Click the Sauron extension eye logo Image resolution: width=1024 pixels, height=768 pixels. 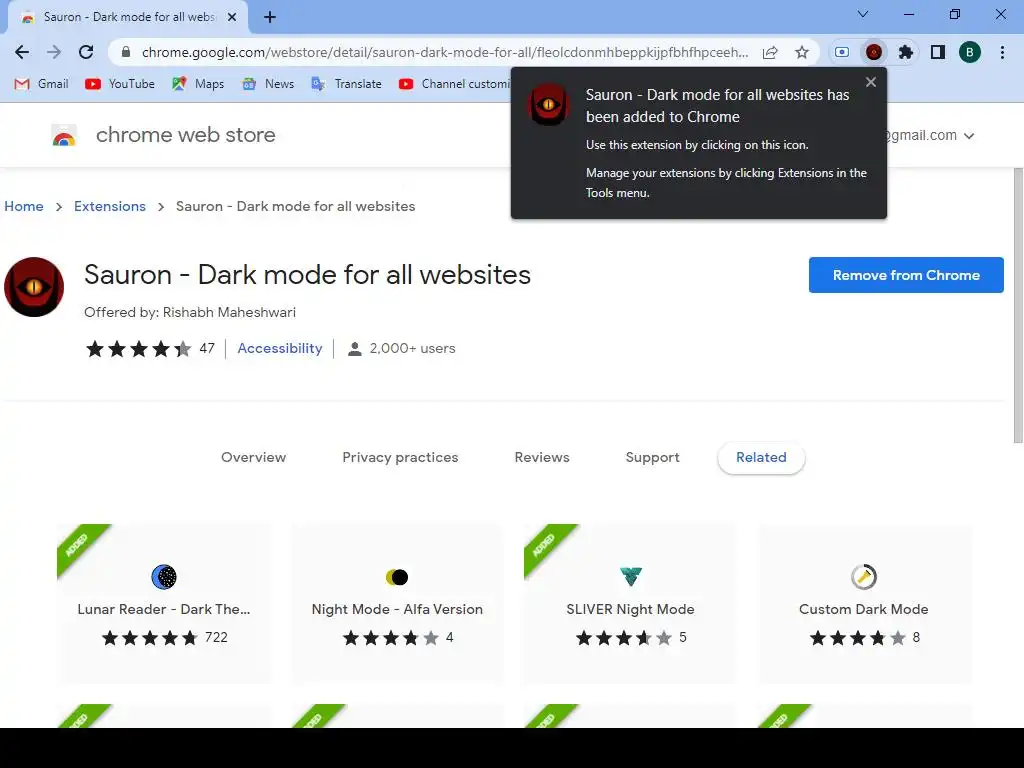34,287
